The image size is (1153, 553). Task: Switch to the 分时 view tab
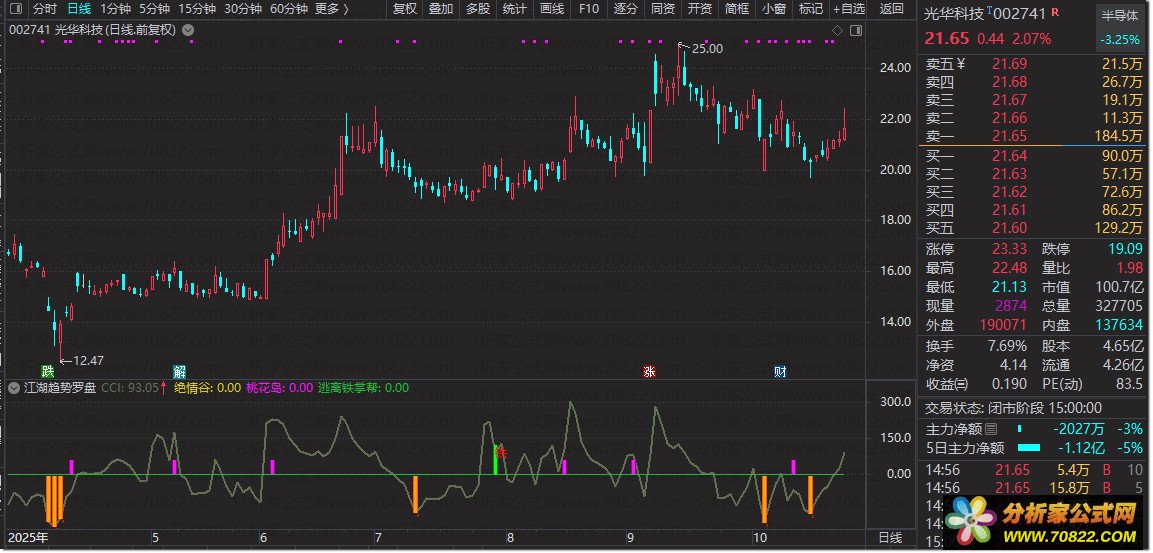[45, 9]
